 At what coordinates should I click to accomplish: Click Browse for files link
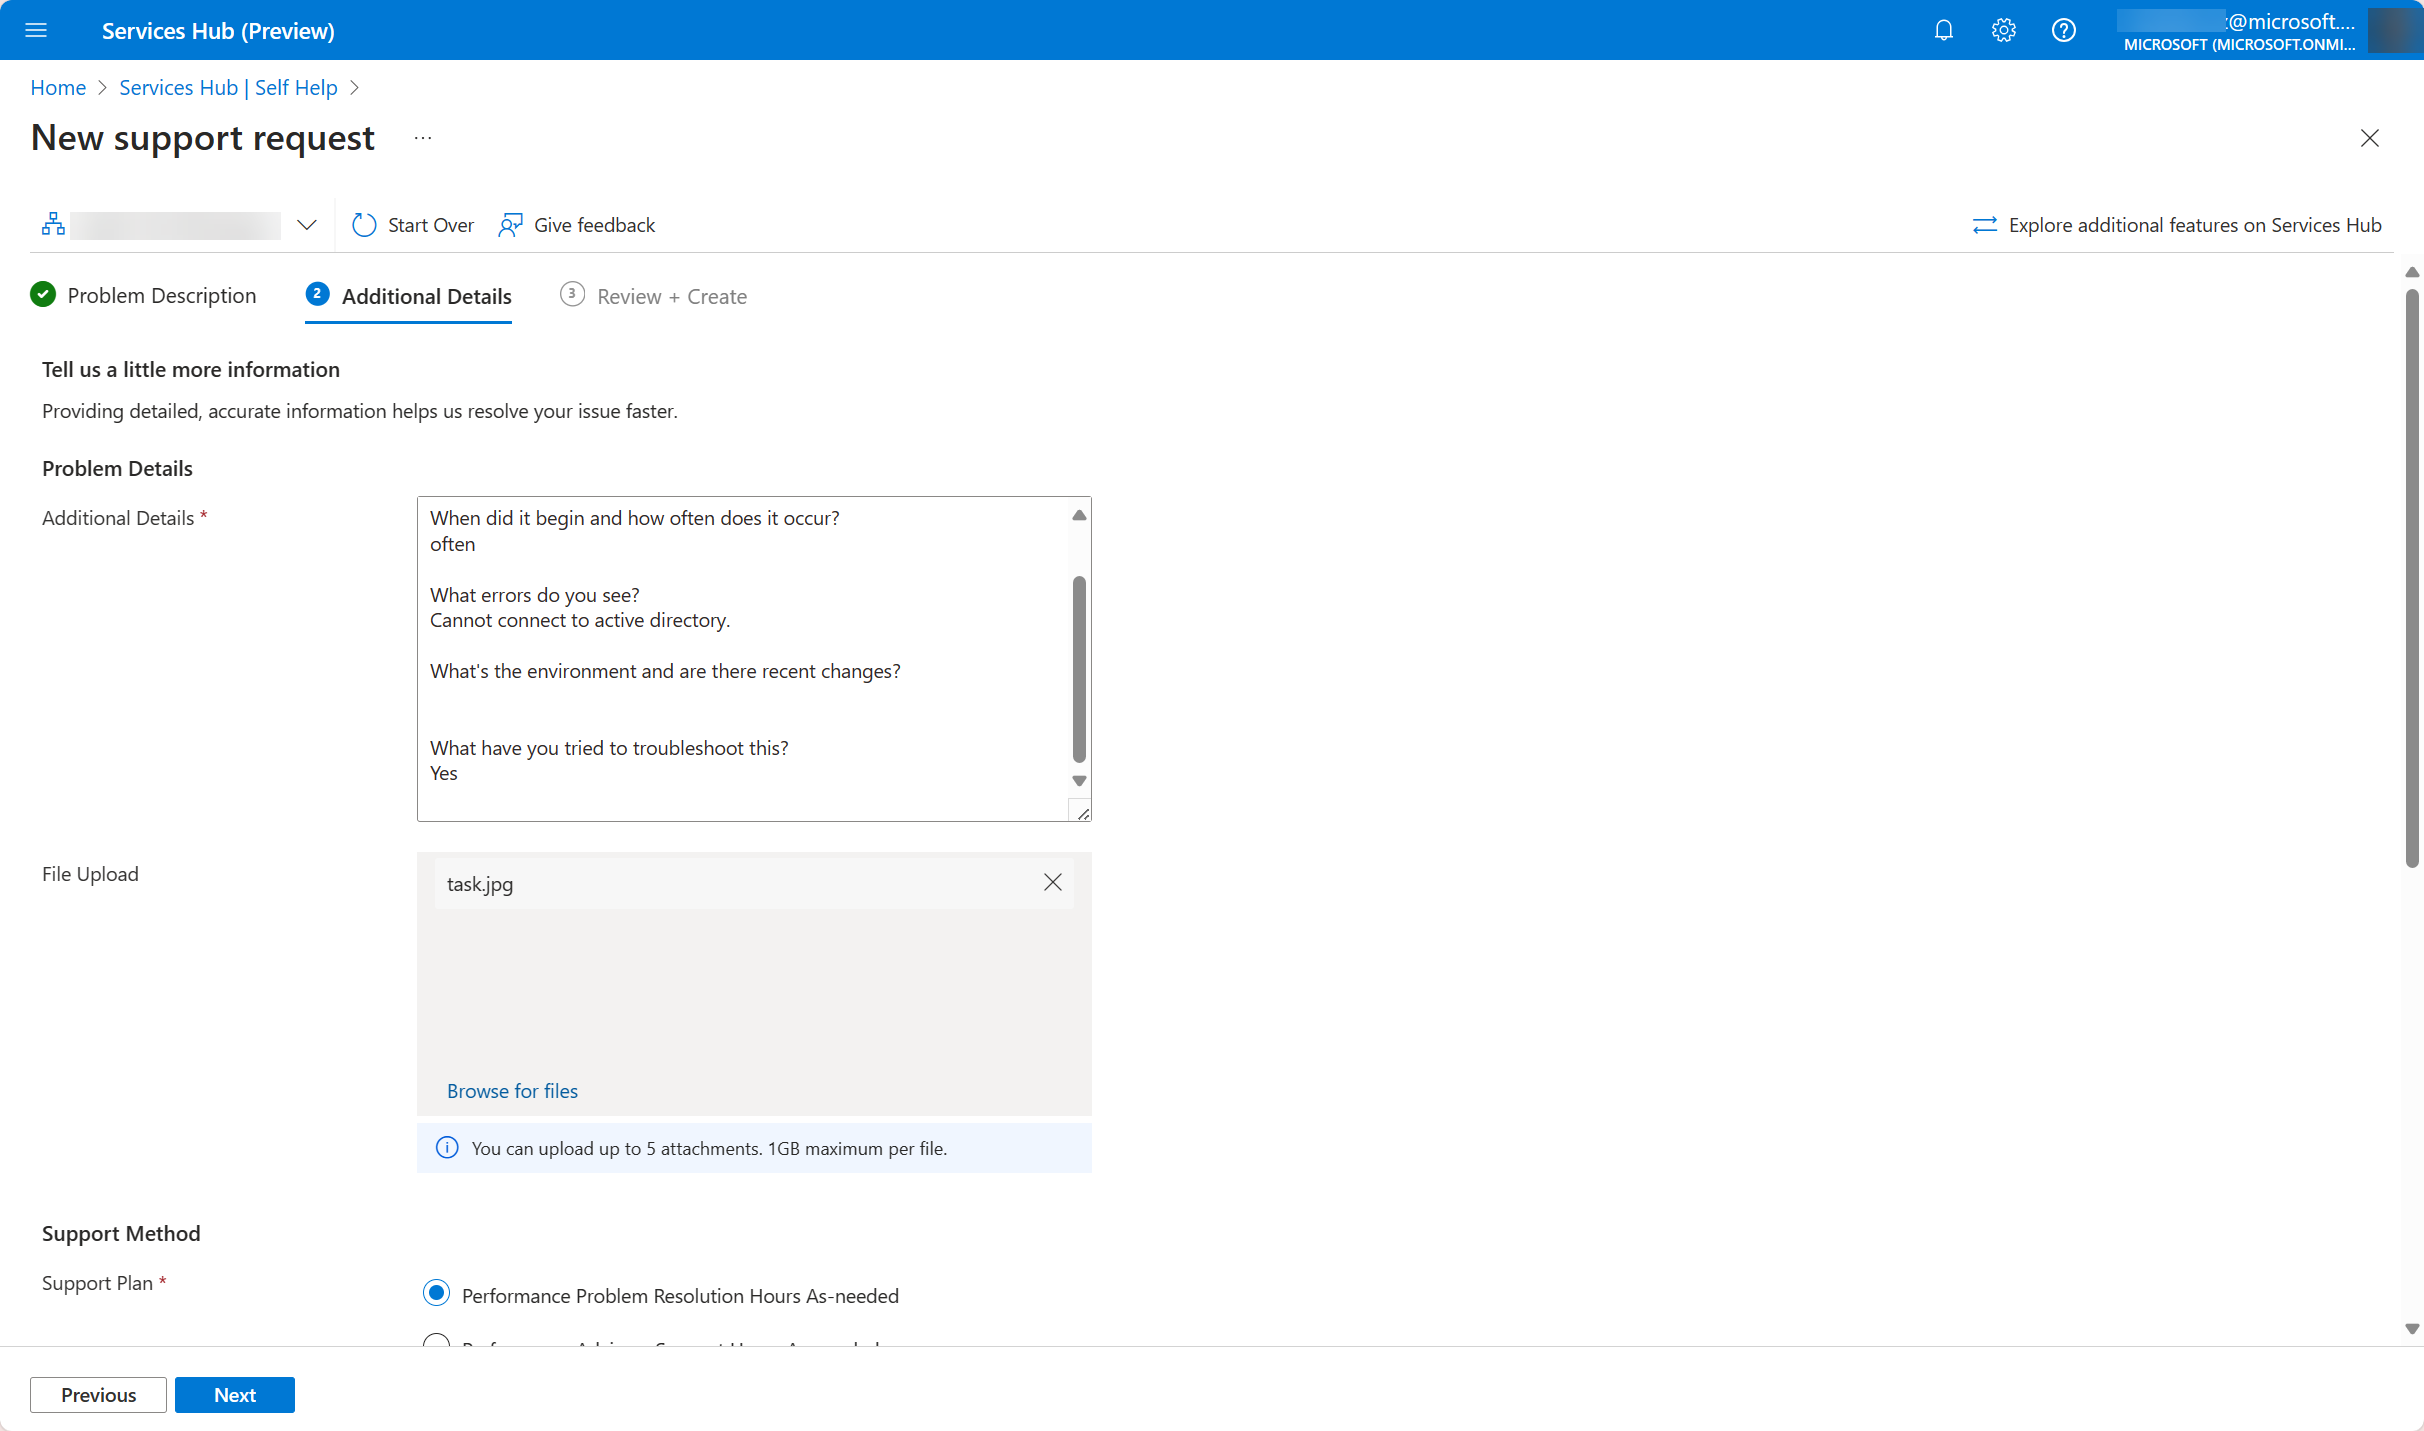click(511, 1090)
